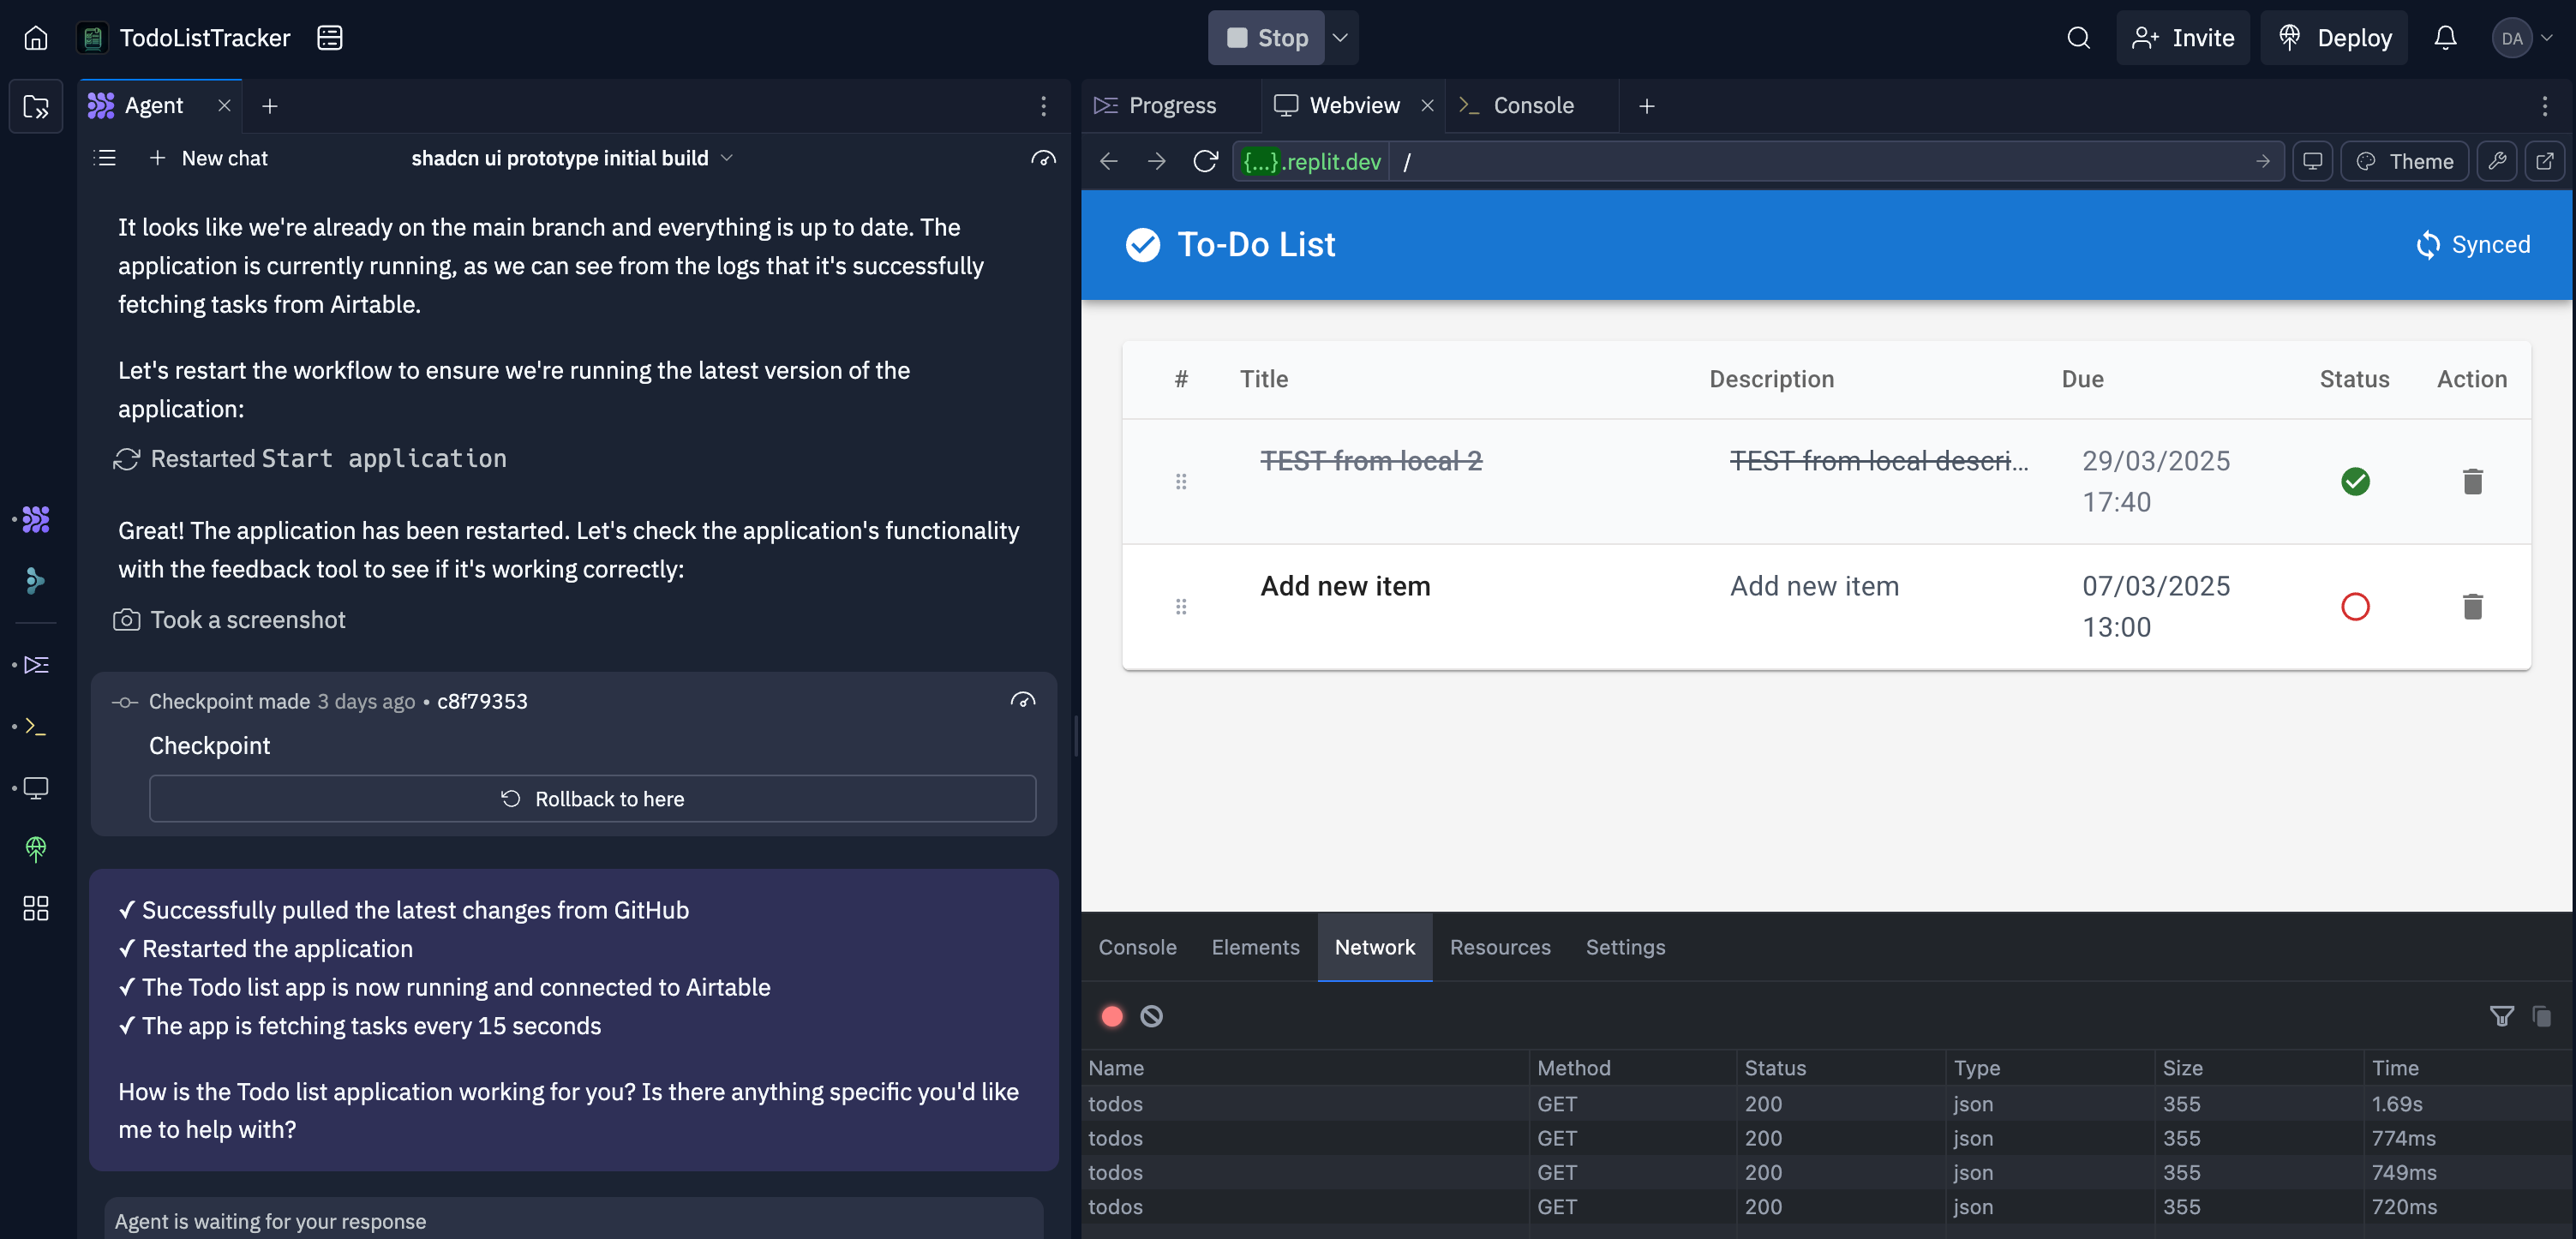Open the database icon next to TodoListTracker

329,38
